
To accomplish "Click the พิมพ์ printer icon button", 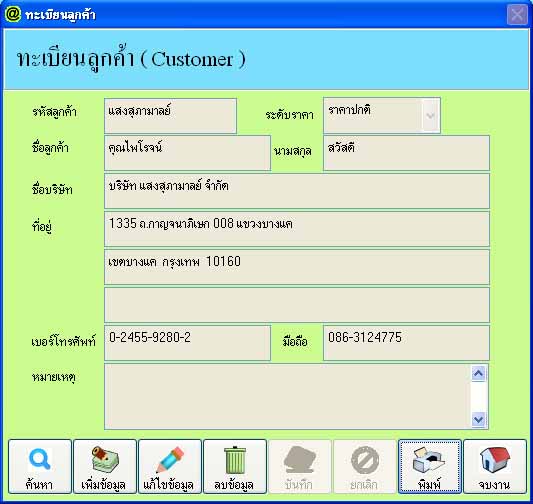I will click(x=430, y=466).
